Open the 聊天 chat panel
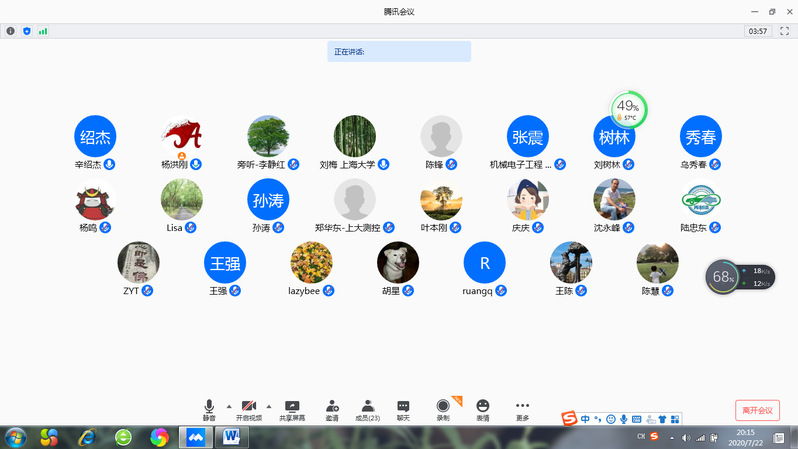This screenshot has width=798, height=449. 403,408
